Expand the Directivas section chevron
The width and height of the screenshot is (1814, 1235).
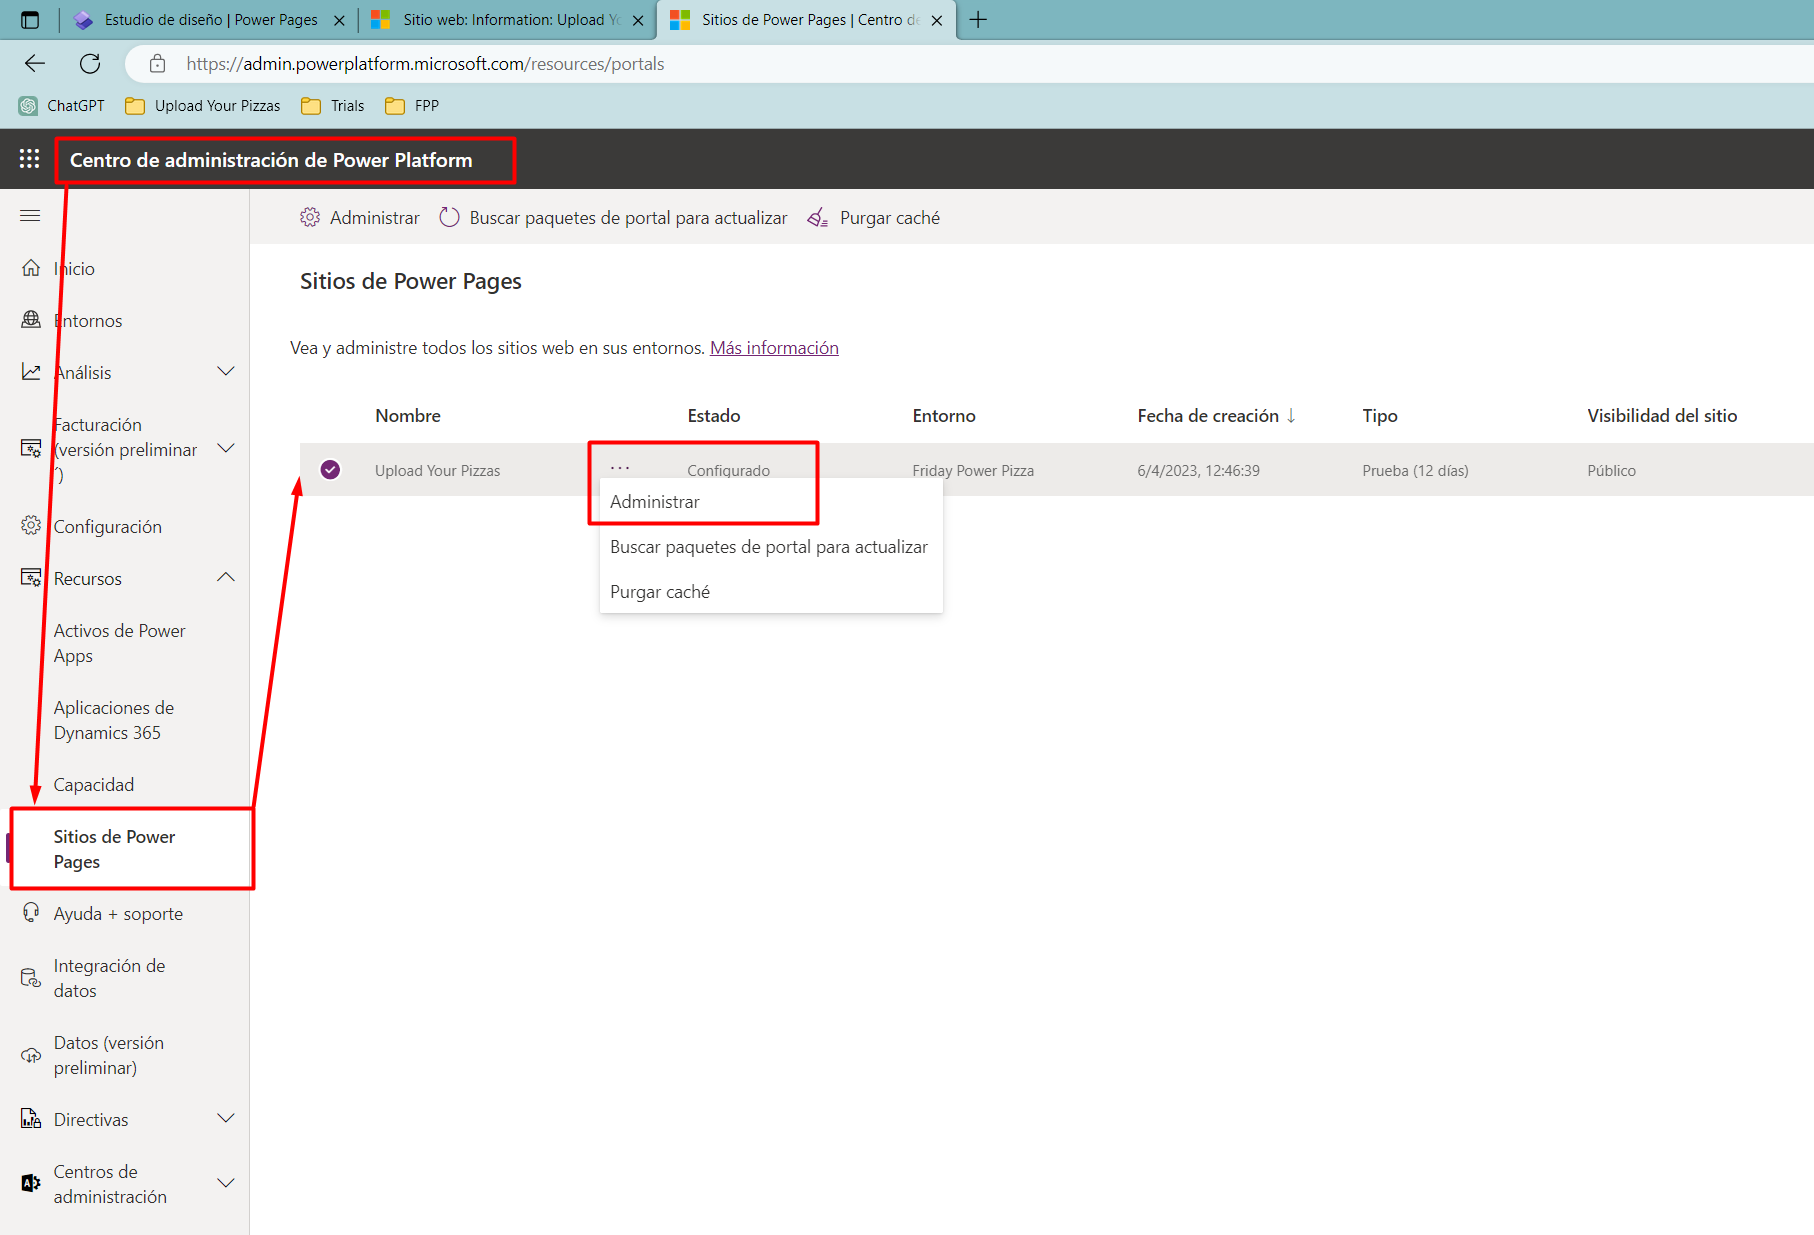coord(226,1119)
